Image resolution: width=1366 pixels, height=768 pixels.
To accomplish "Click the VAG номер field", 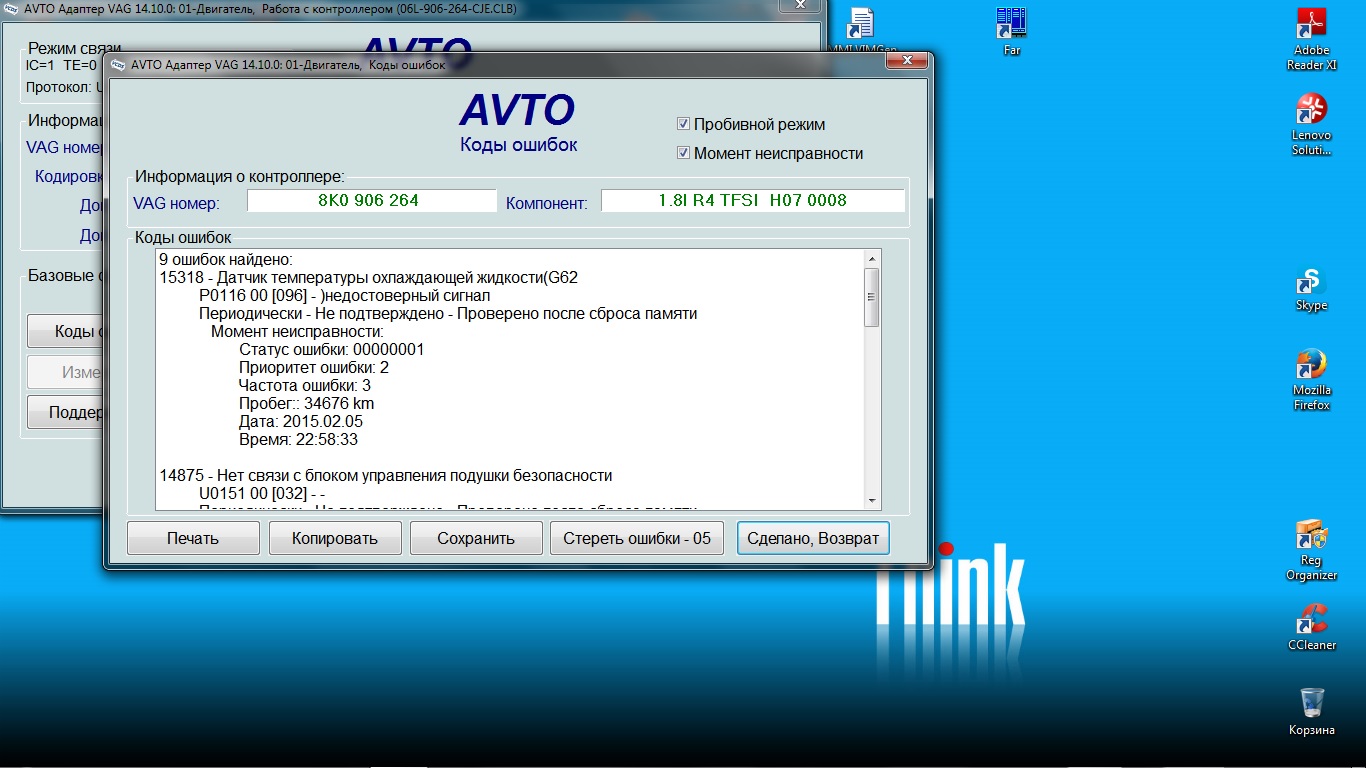I will click(x=371, y=201).
